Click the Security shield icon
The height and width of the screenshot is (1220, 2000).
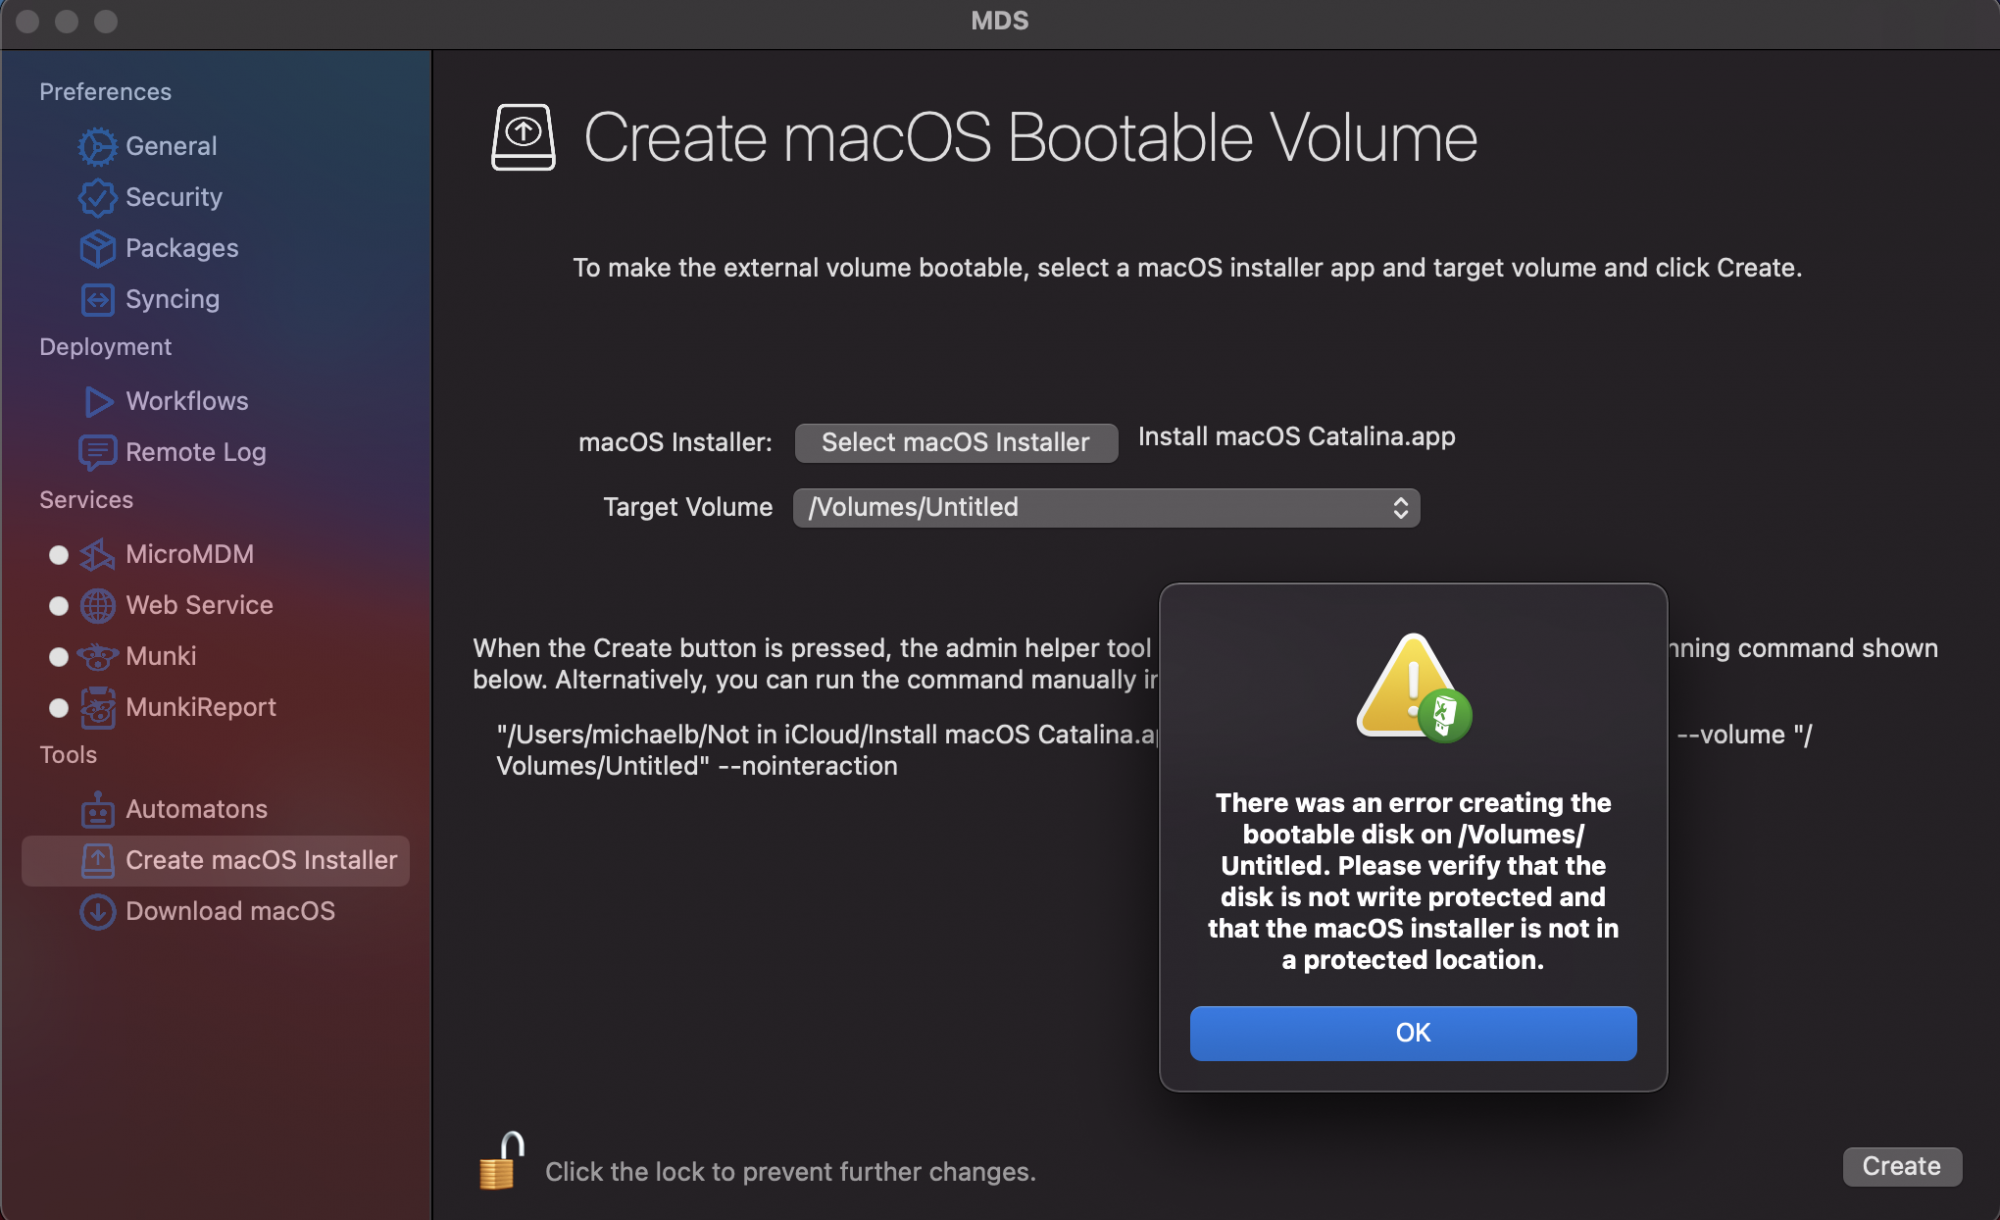click(97, 197)
